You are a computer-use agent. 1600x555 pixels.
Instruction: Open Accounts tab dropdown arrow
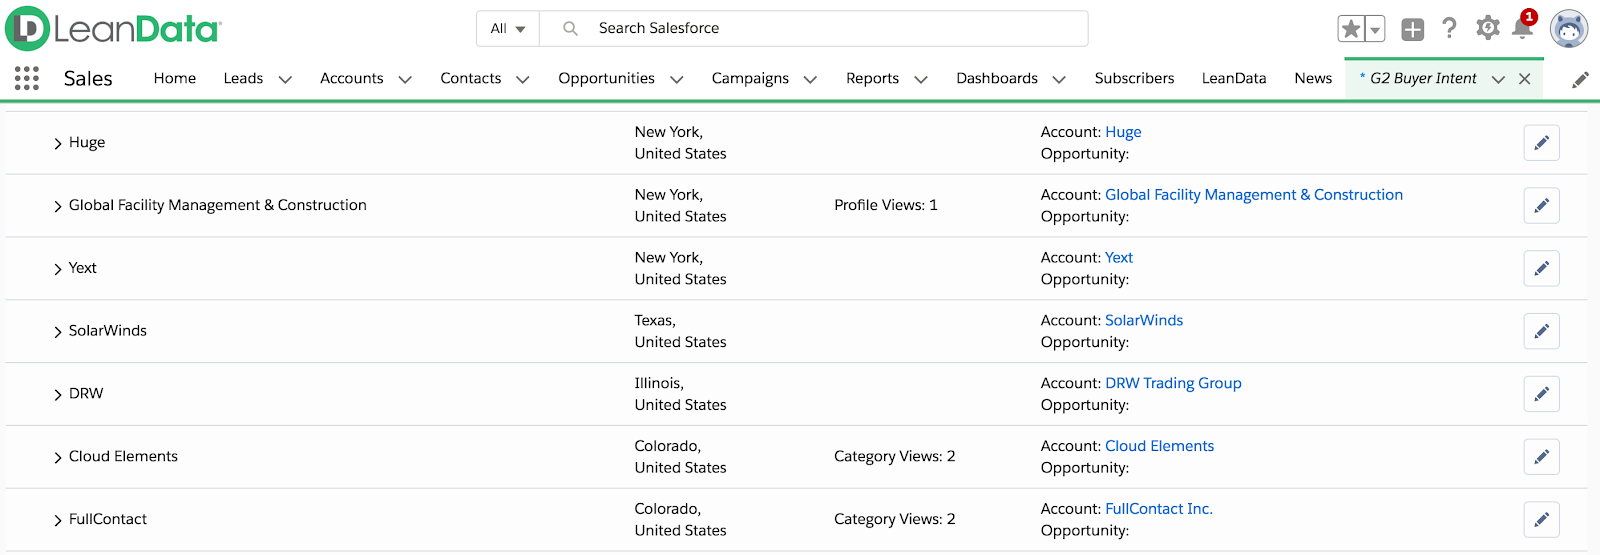pos(405,79)
